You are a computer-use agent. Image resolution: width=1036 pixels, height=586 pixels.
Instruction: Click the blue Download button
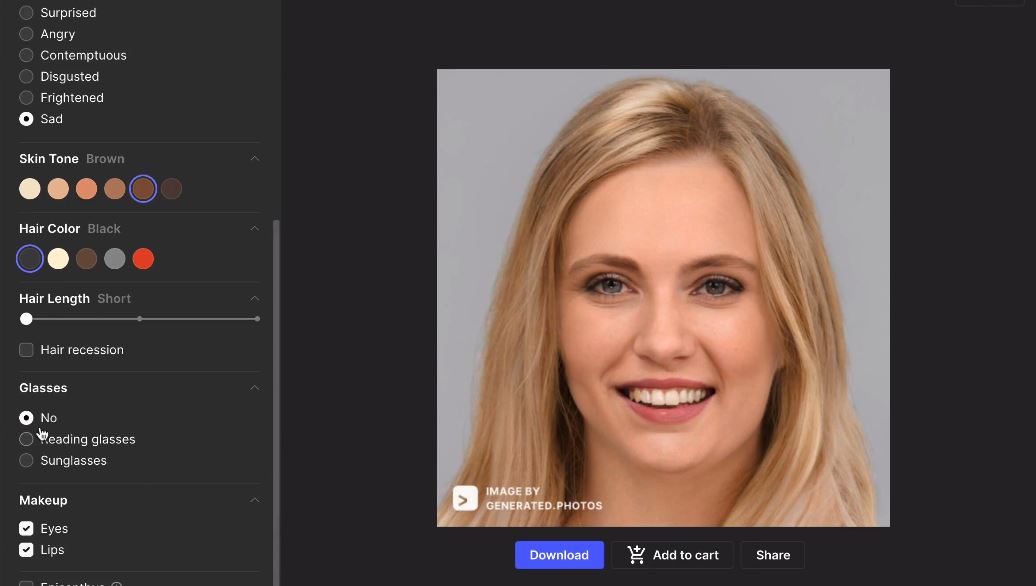click(559, 555)
